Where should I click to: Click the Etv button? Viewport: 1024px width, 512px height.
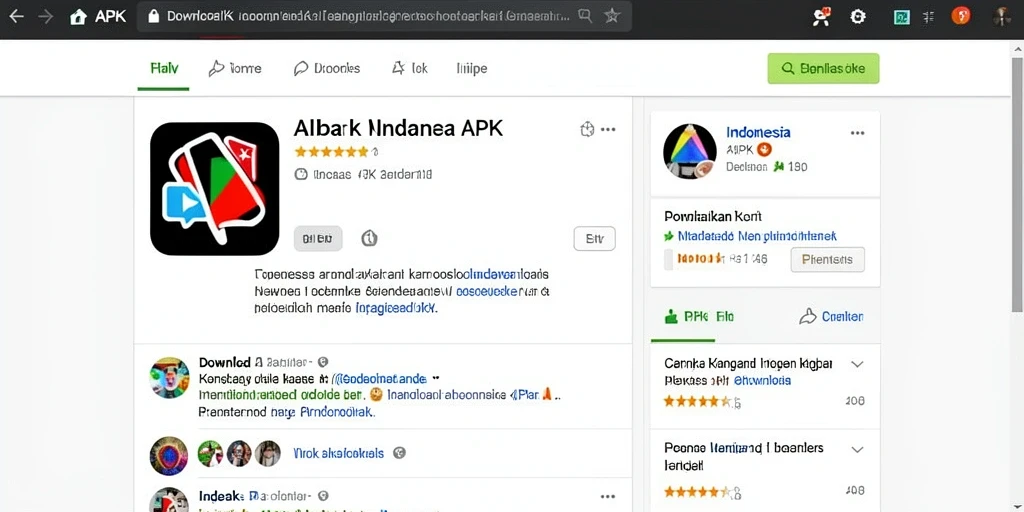[x=594, y=239]
